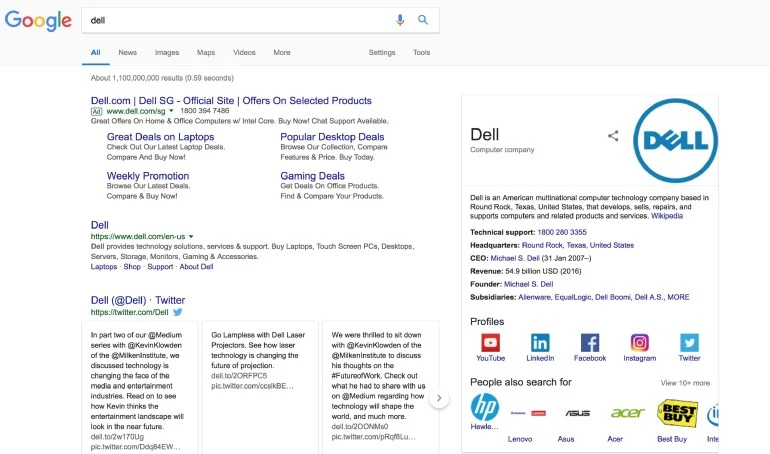
Task: Open the More search categories menu
Action: coord(282,52)
